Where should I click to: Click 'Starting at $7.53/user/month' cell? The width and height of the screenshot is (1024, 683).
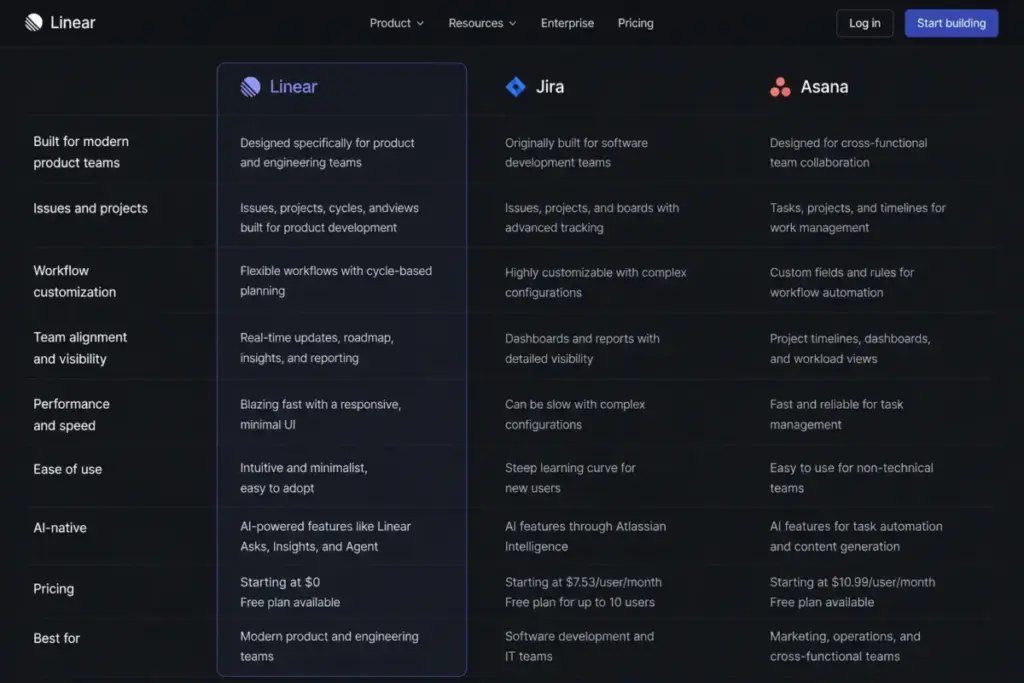pyautogui.click(x=583, y=592)
